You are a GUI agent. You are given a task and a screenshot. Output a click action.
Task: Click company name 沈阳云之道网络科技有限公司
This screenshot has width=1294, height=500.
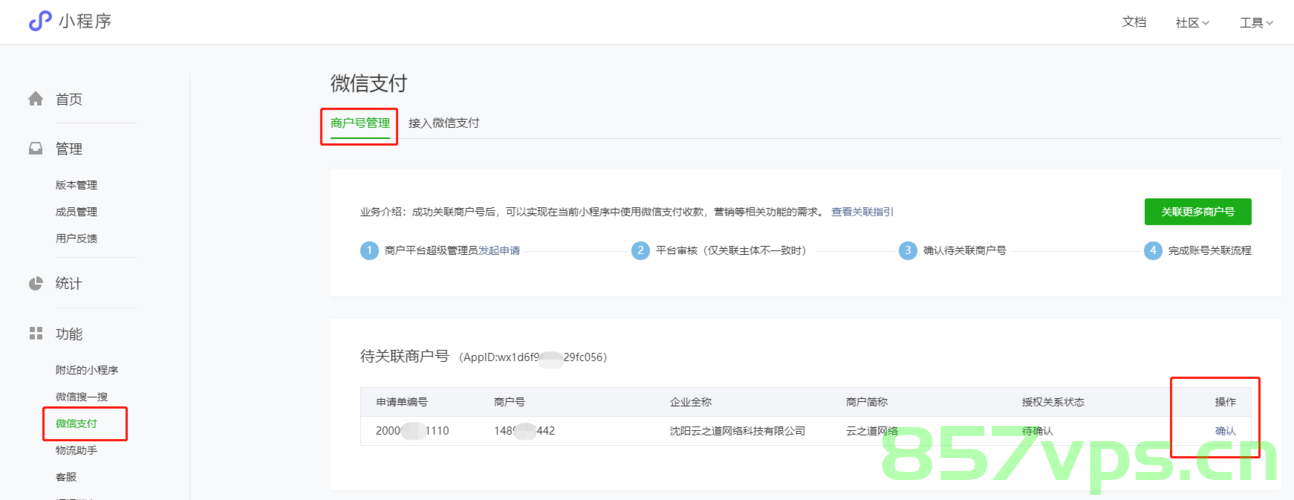tap(737, 431)
